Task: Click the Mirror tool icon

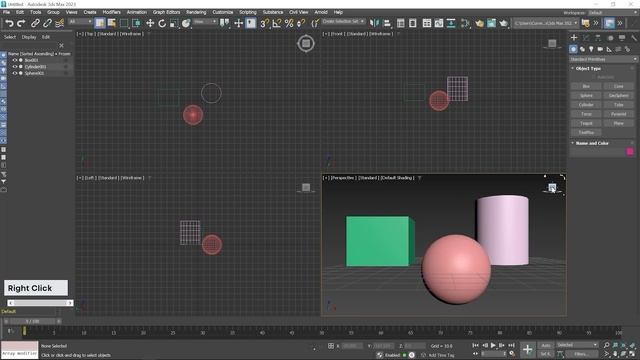Action: click(x=374, y=23)
